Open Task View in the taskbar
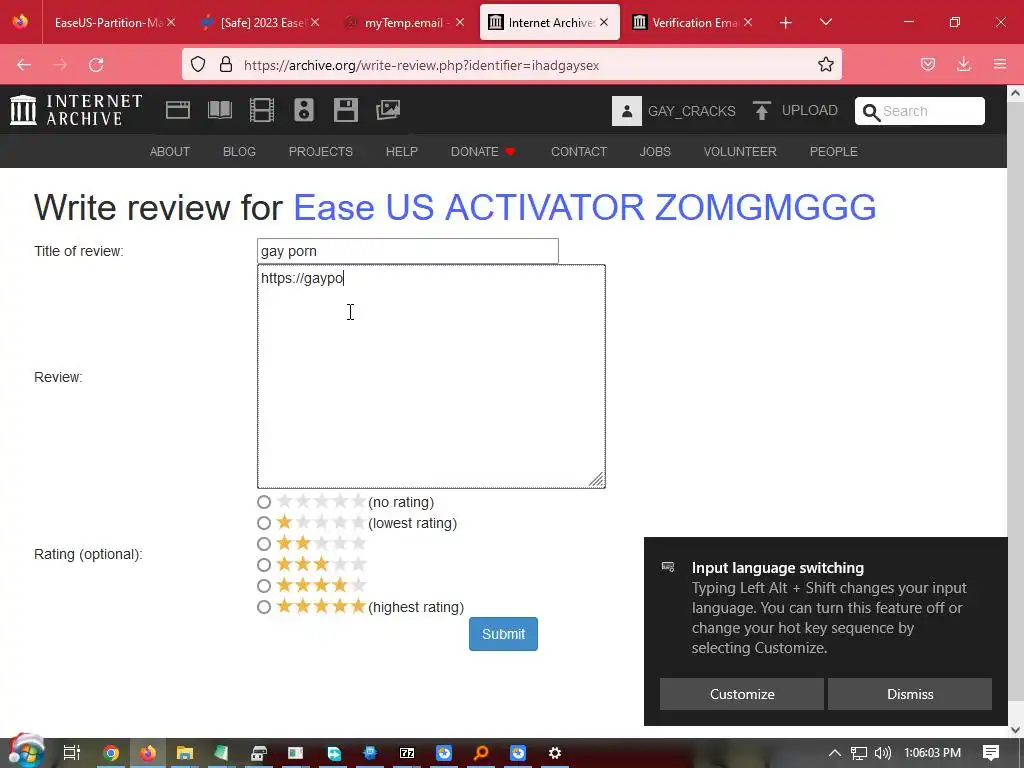The image size is (1024, 768). tap(71, 753)
